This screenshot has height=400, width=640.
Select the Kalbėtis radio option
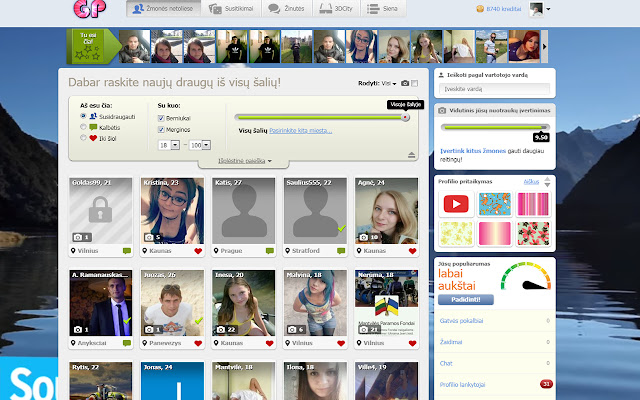pos(84,127)
